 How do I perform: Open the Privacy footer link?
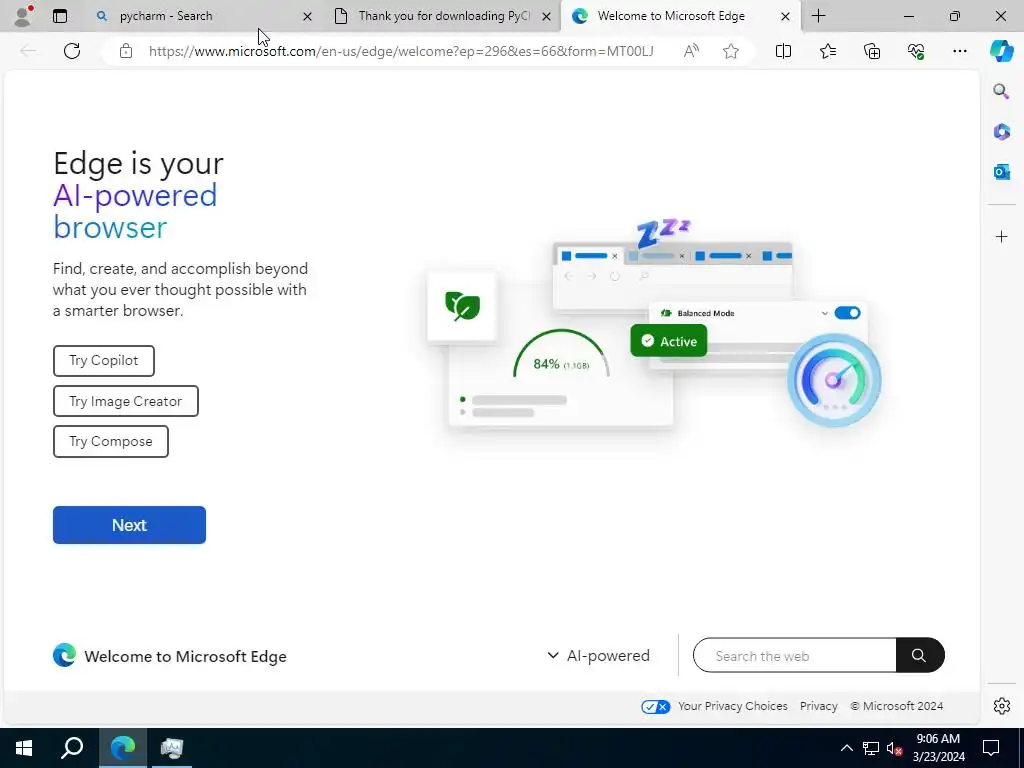click(818, 706)
